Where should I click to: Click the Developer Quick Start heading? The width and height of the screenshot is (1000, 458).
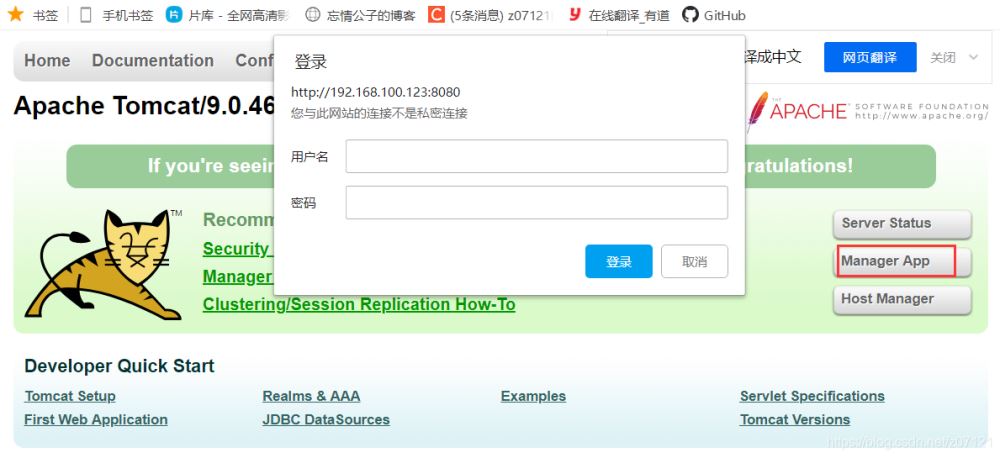pos(119,366)
